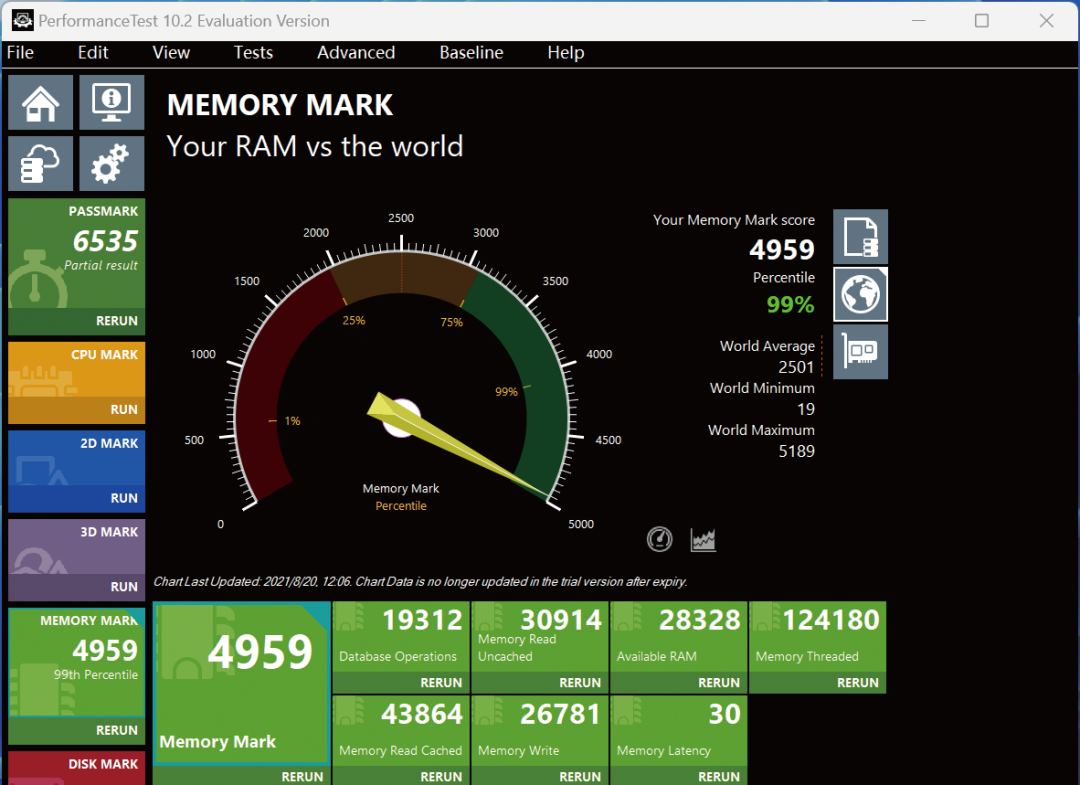Rerun the Memory Read Cached test
Image resolution: width=1080 pixels, height=785 pixels.
[401, 776]
